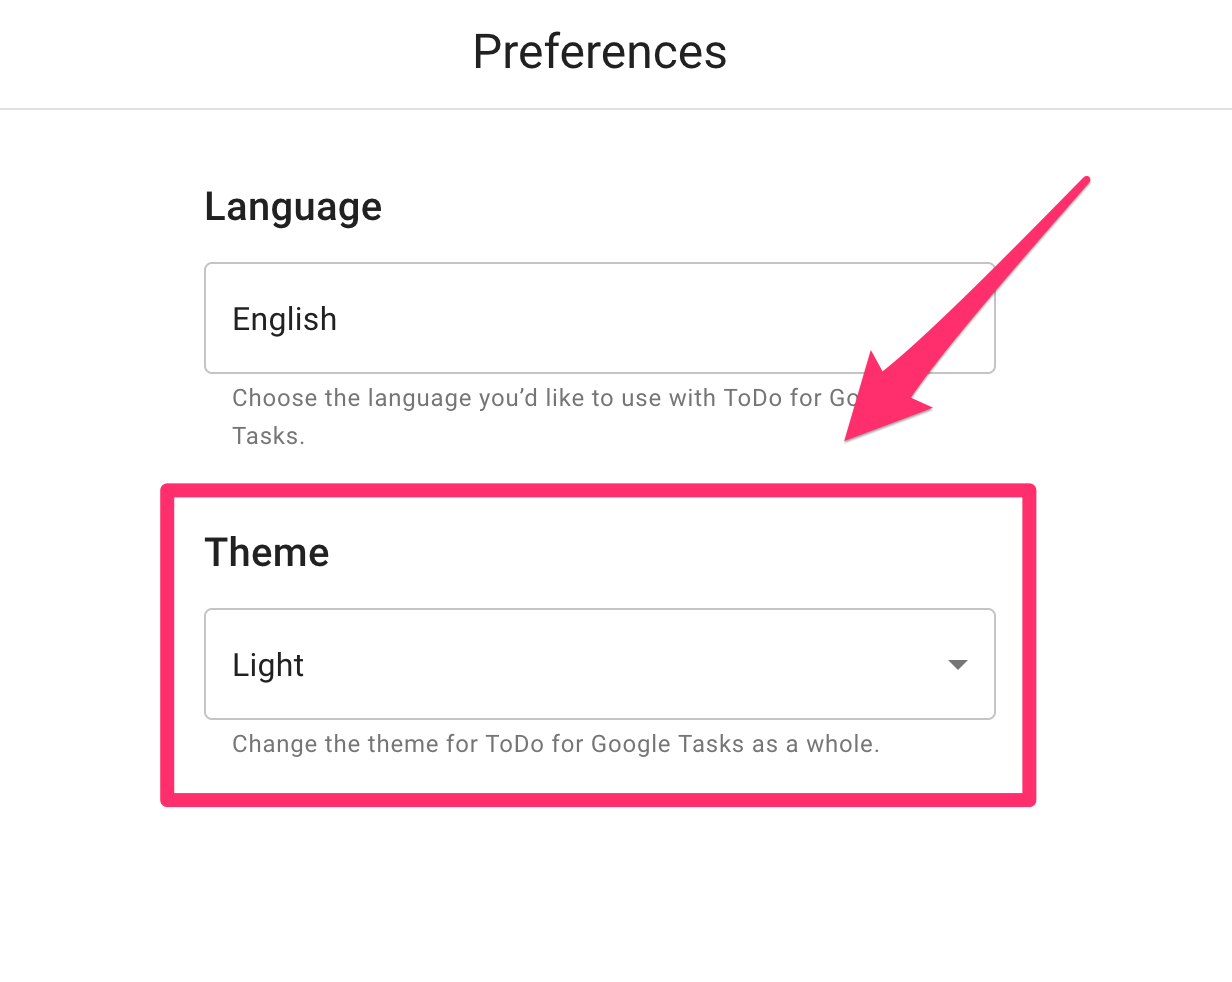Screen dimensions: 1232x982
Task: Click the Language section heading
Action: [x=293, y=207]
